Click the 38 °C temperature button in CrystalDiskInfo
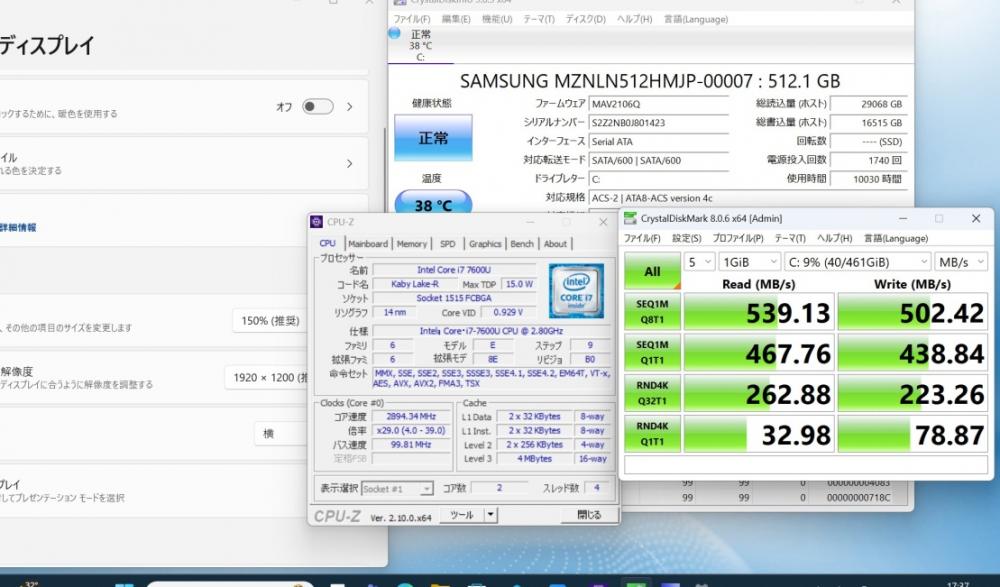Image resolution: width=1000 pixels, height=587 pixels. point(433,203)
